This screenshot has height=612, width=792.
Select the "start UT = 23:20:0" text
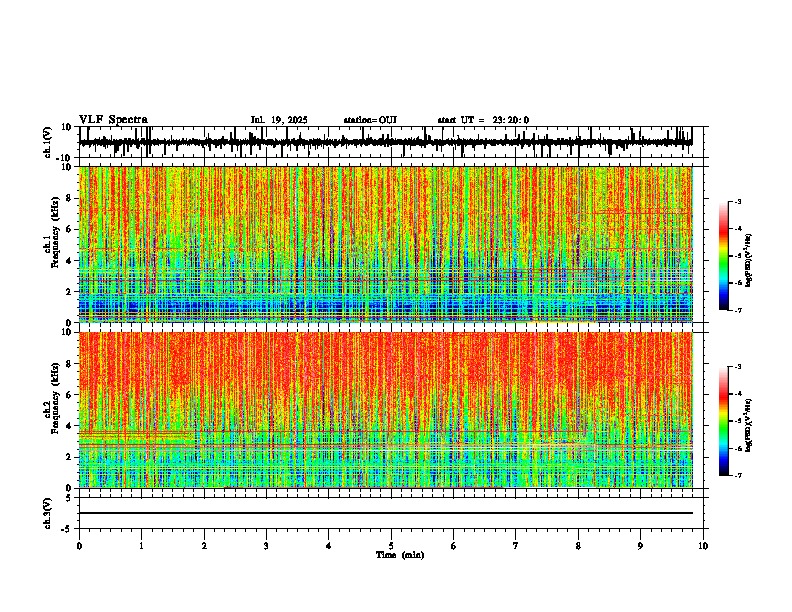tap(483, 120)
